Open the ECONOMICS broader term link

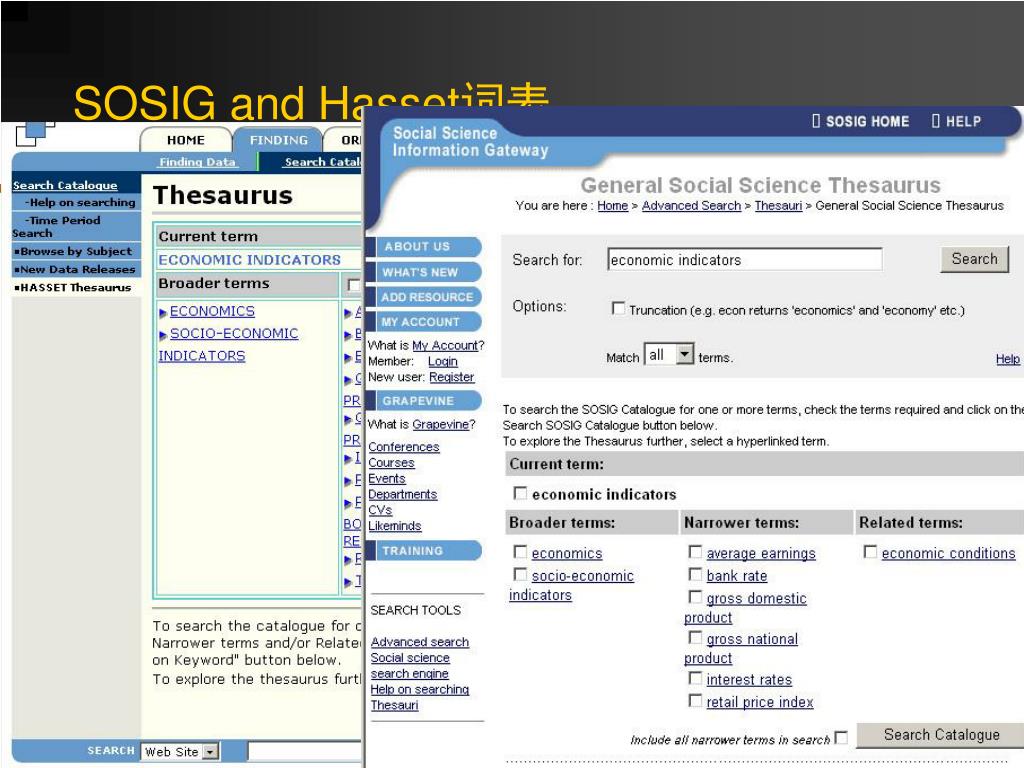[212, 312]
